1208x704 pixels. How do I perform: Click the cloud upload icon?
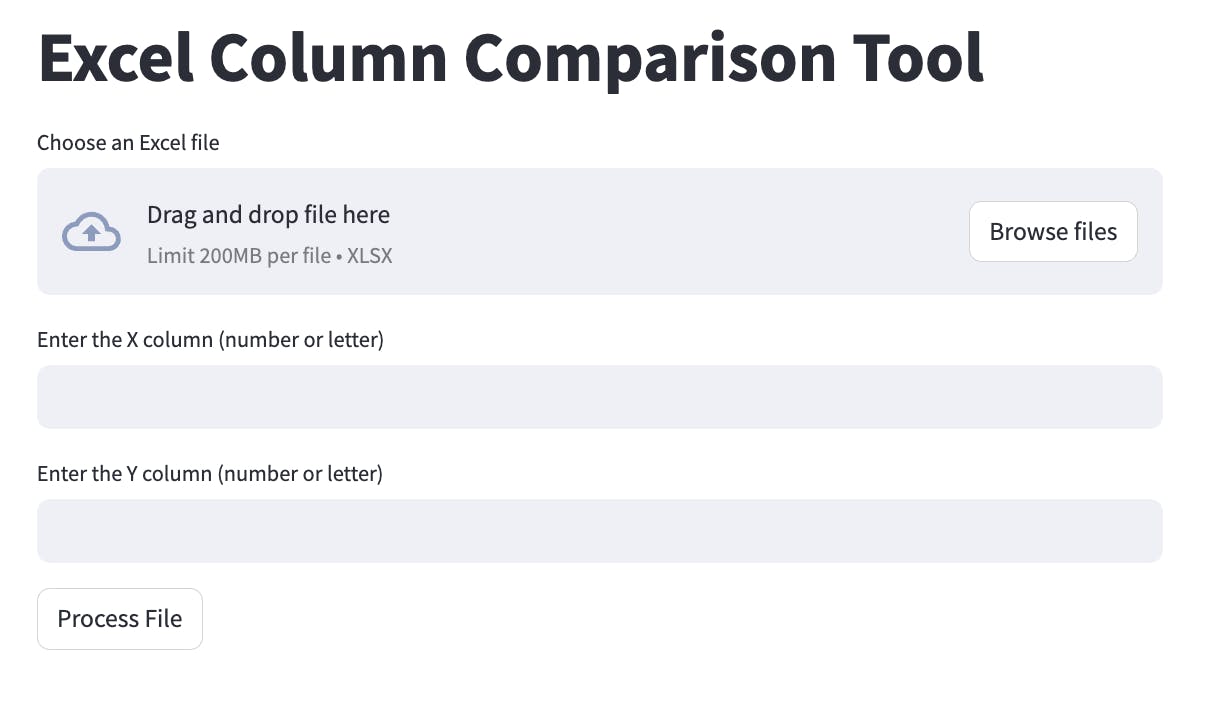91,232
